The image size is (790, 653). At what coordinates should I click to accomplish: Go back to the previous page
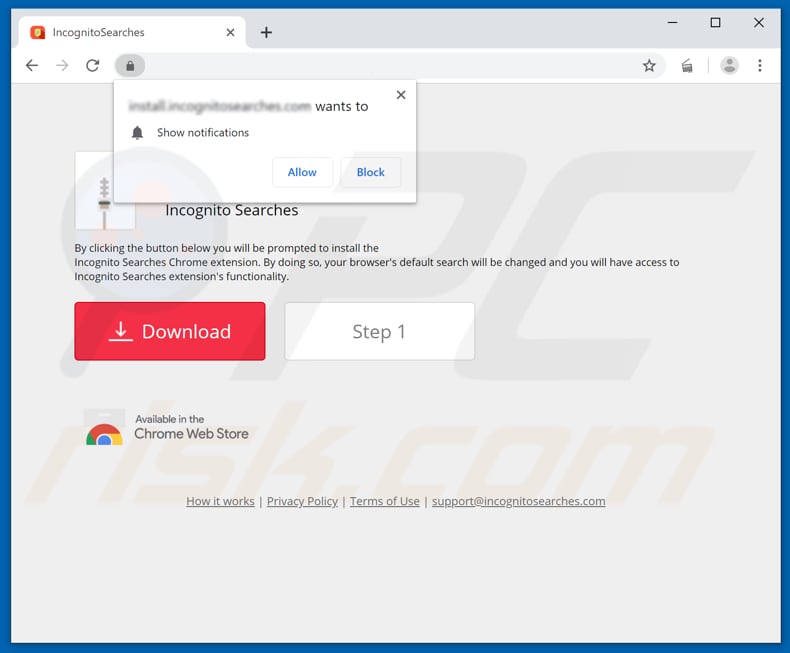[x=32, y=66]
